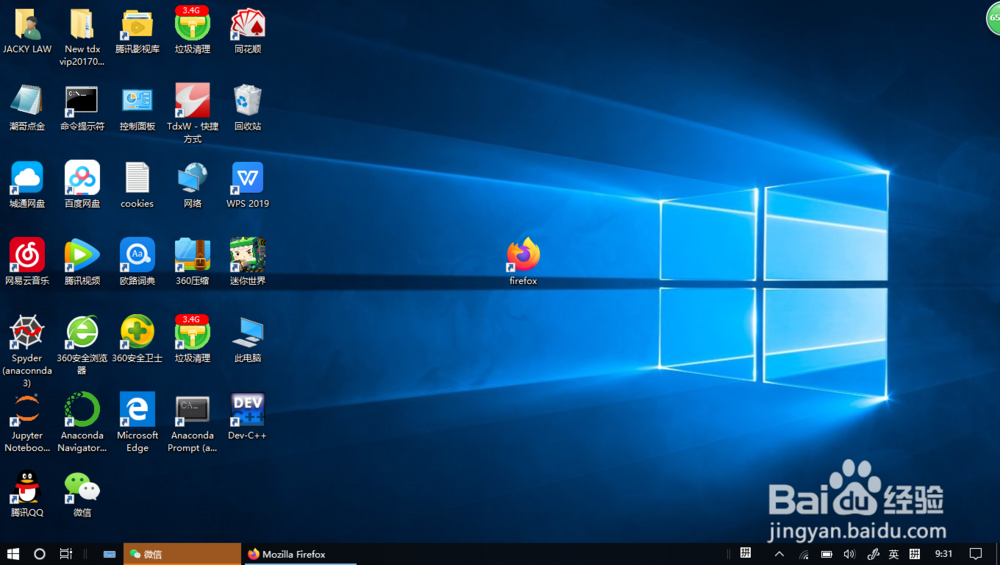This screenshot has width=1000, height=565.
Task: Open the notification Action Center icon
Action: 975,554
